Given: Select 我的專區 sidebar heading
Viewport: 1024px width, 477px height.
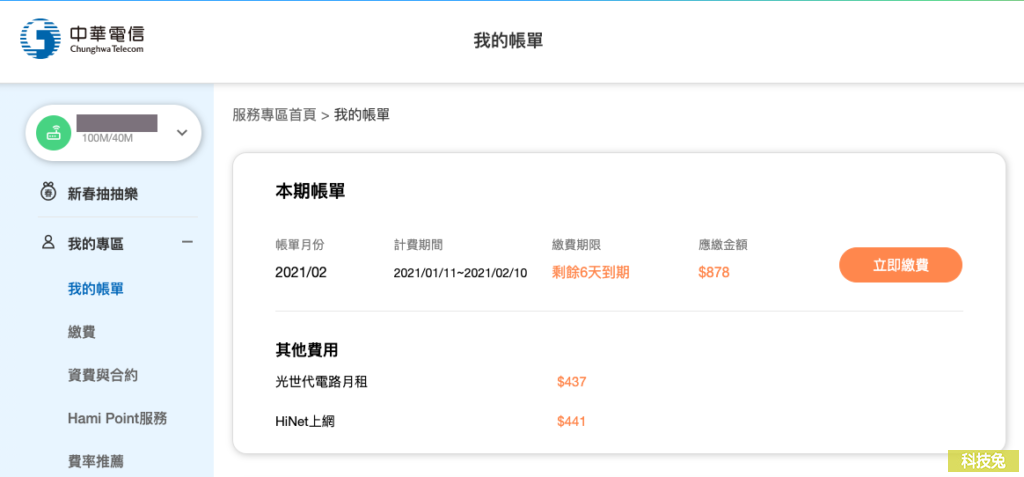Looking at the screenshot, I should (x=95, y=244).
